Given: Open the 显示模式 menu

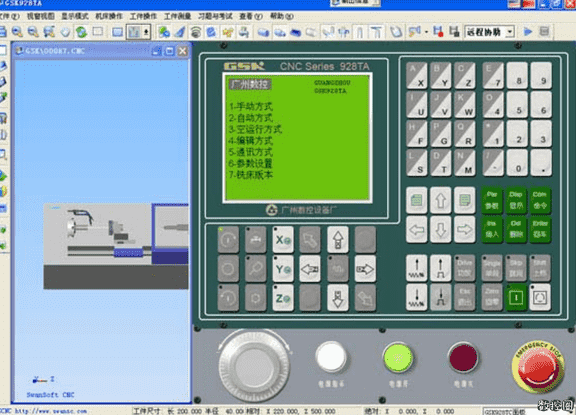Looking at the screenshot, I should 75,16.
